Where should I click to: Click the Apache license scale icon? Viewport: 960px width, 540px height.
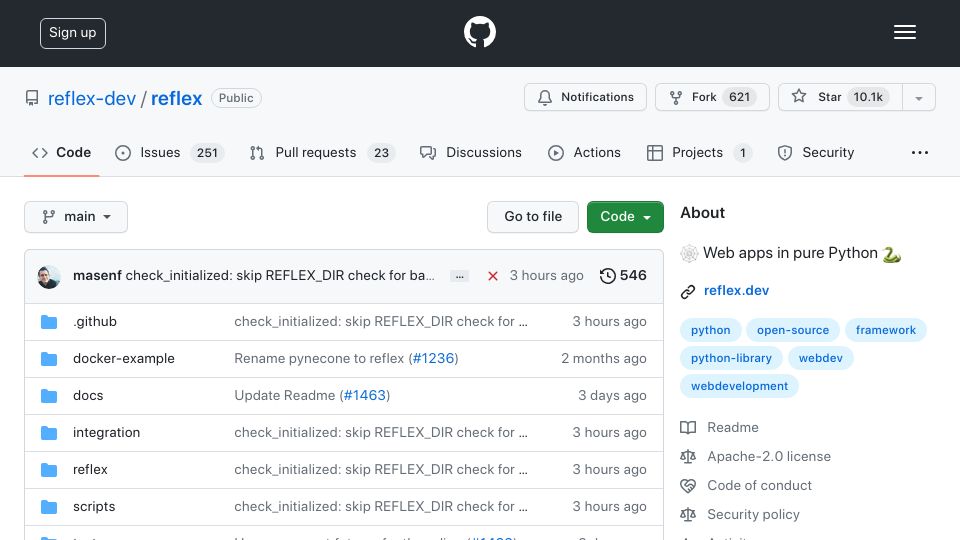pos(688,457)
